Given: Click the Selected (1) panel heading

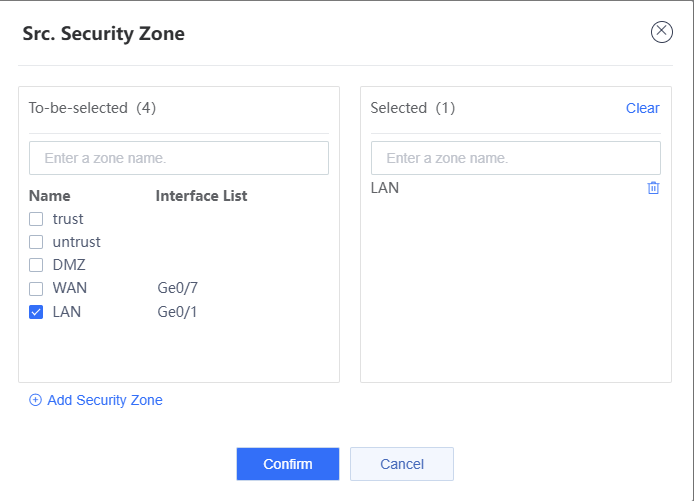Looking at the screenshot, I should click(x=412, y=108).
